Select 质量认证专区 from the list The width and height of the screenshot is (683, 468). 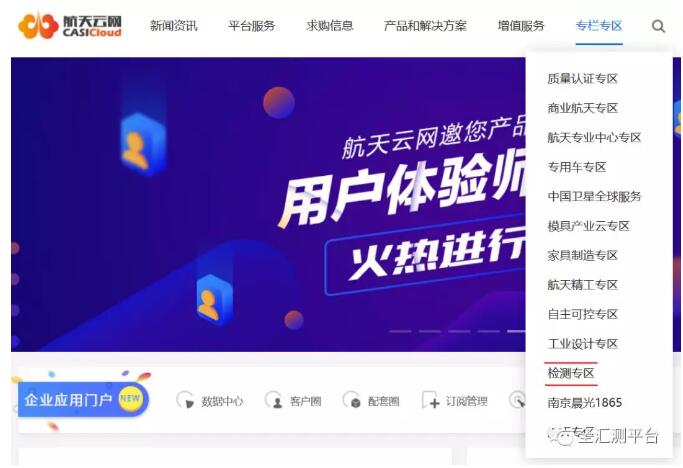(583, 79)
